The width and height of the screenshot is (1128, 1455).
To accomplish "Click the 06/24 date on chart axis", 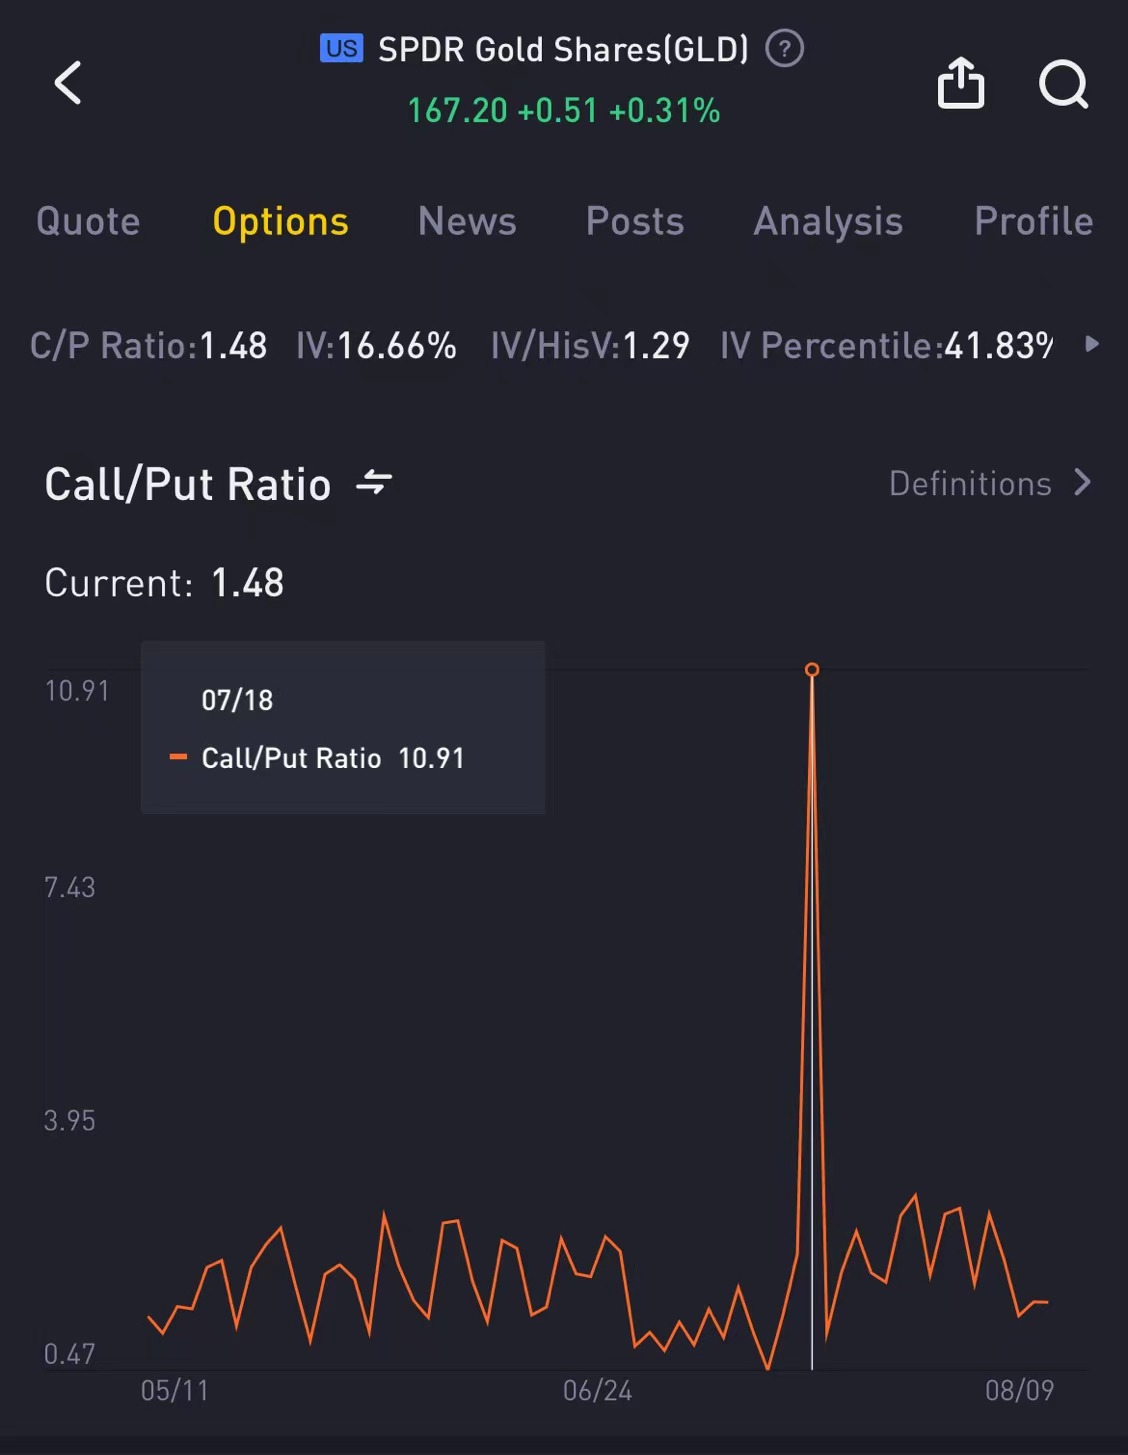I will click(x=597, y=1390).
